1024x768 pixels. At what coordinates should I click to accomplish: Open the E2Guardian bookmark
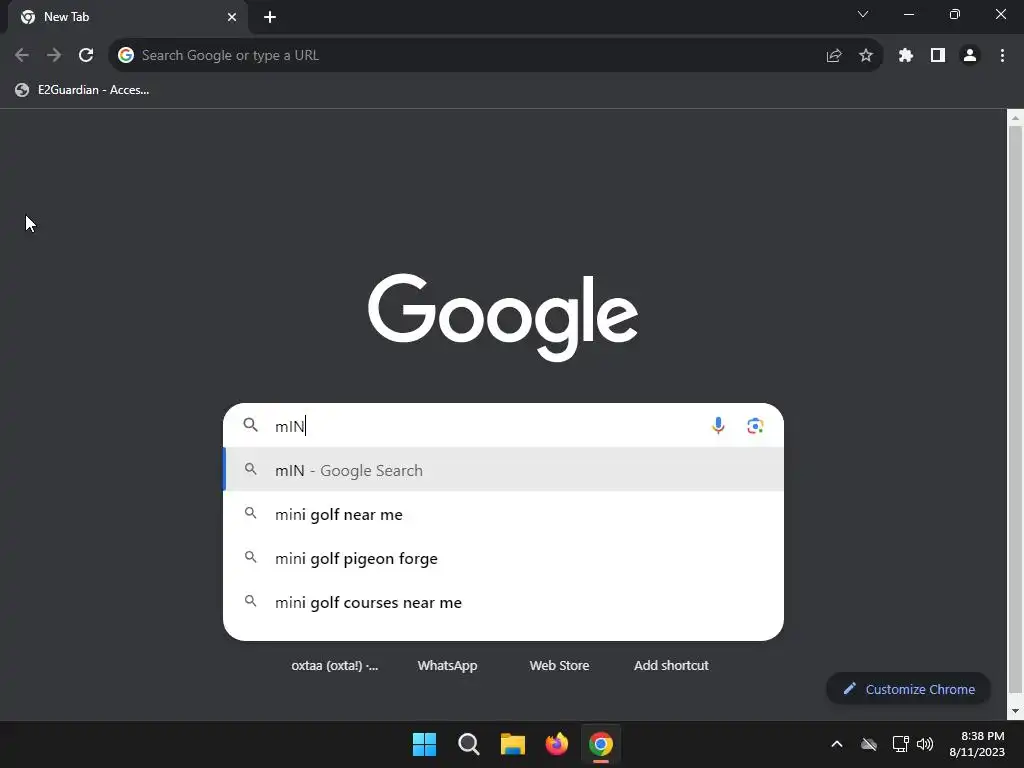pos(82,90)
